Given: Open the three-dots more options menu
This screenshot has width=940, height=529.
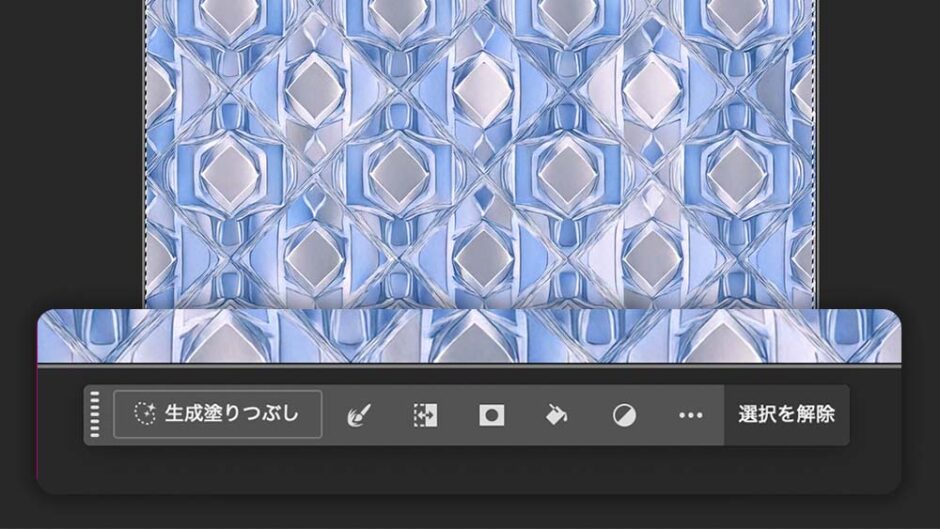Looking at the screenshot, I should coord(691,415).
